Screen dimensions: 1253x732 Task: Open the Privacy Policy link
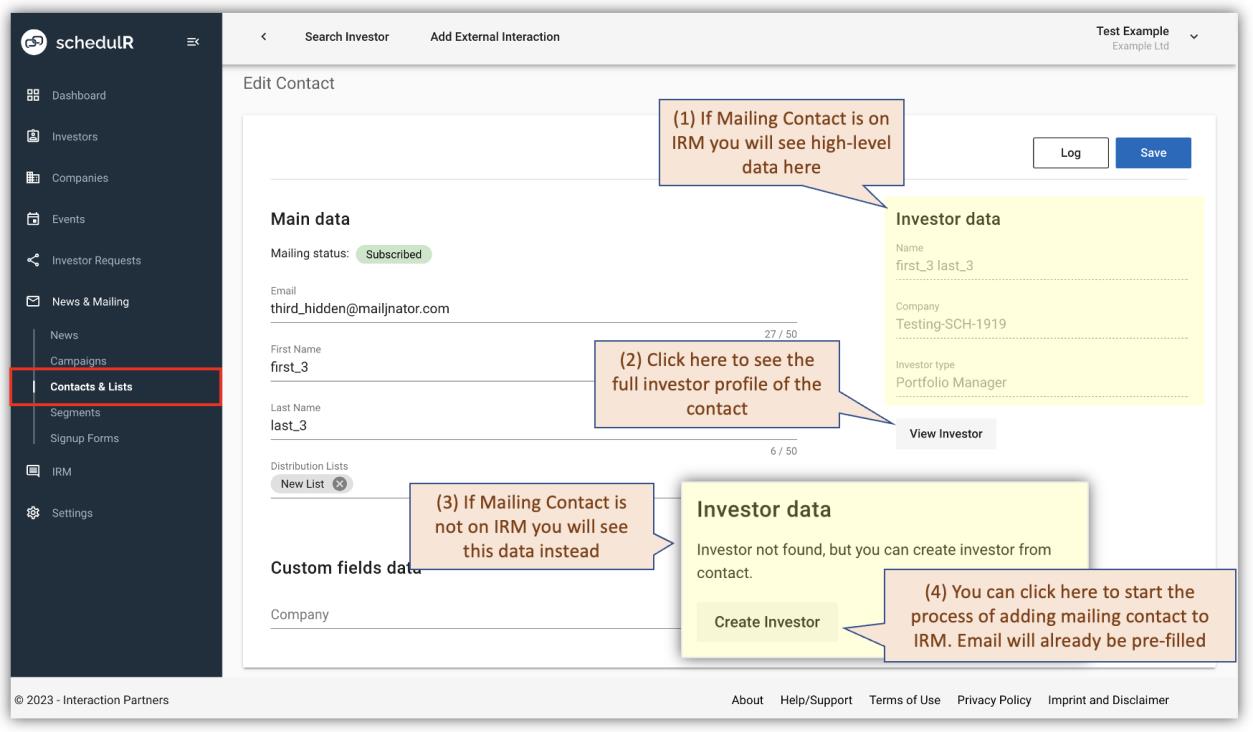point(994,699)
